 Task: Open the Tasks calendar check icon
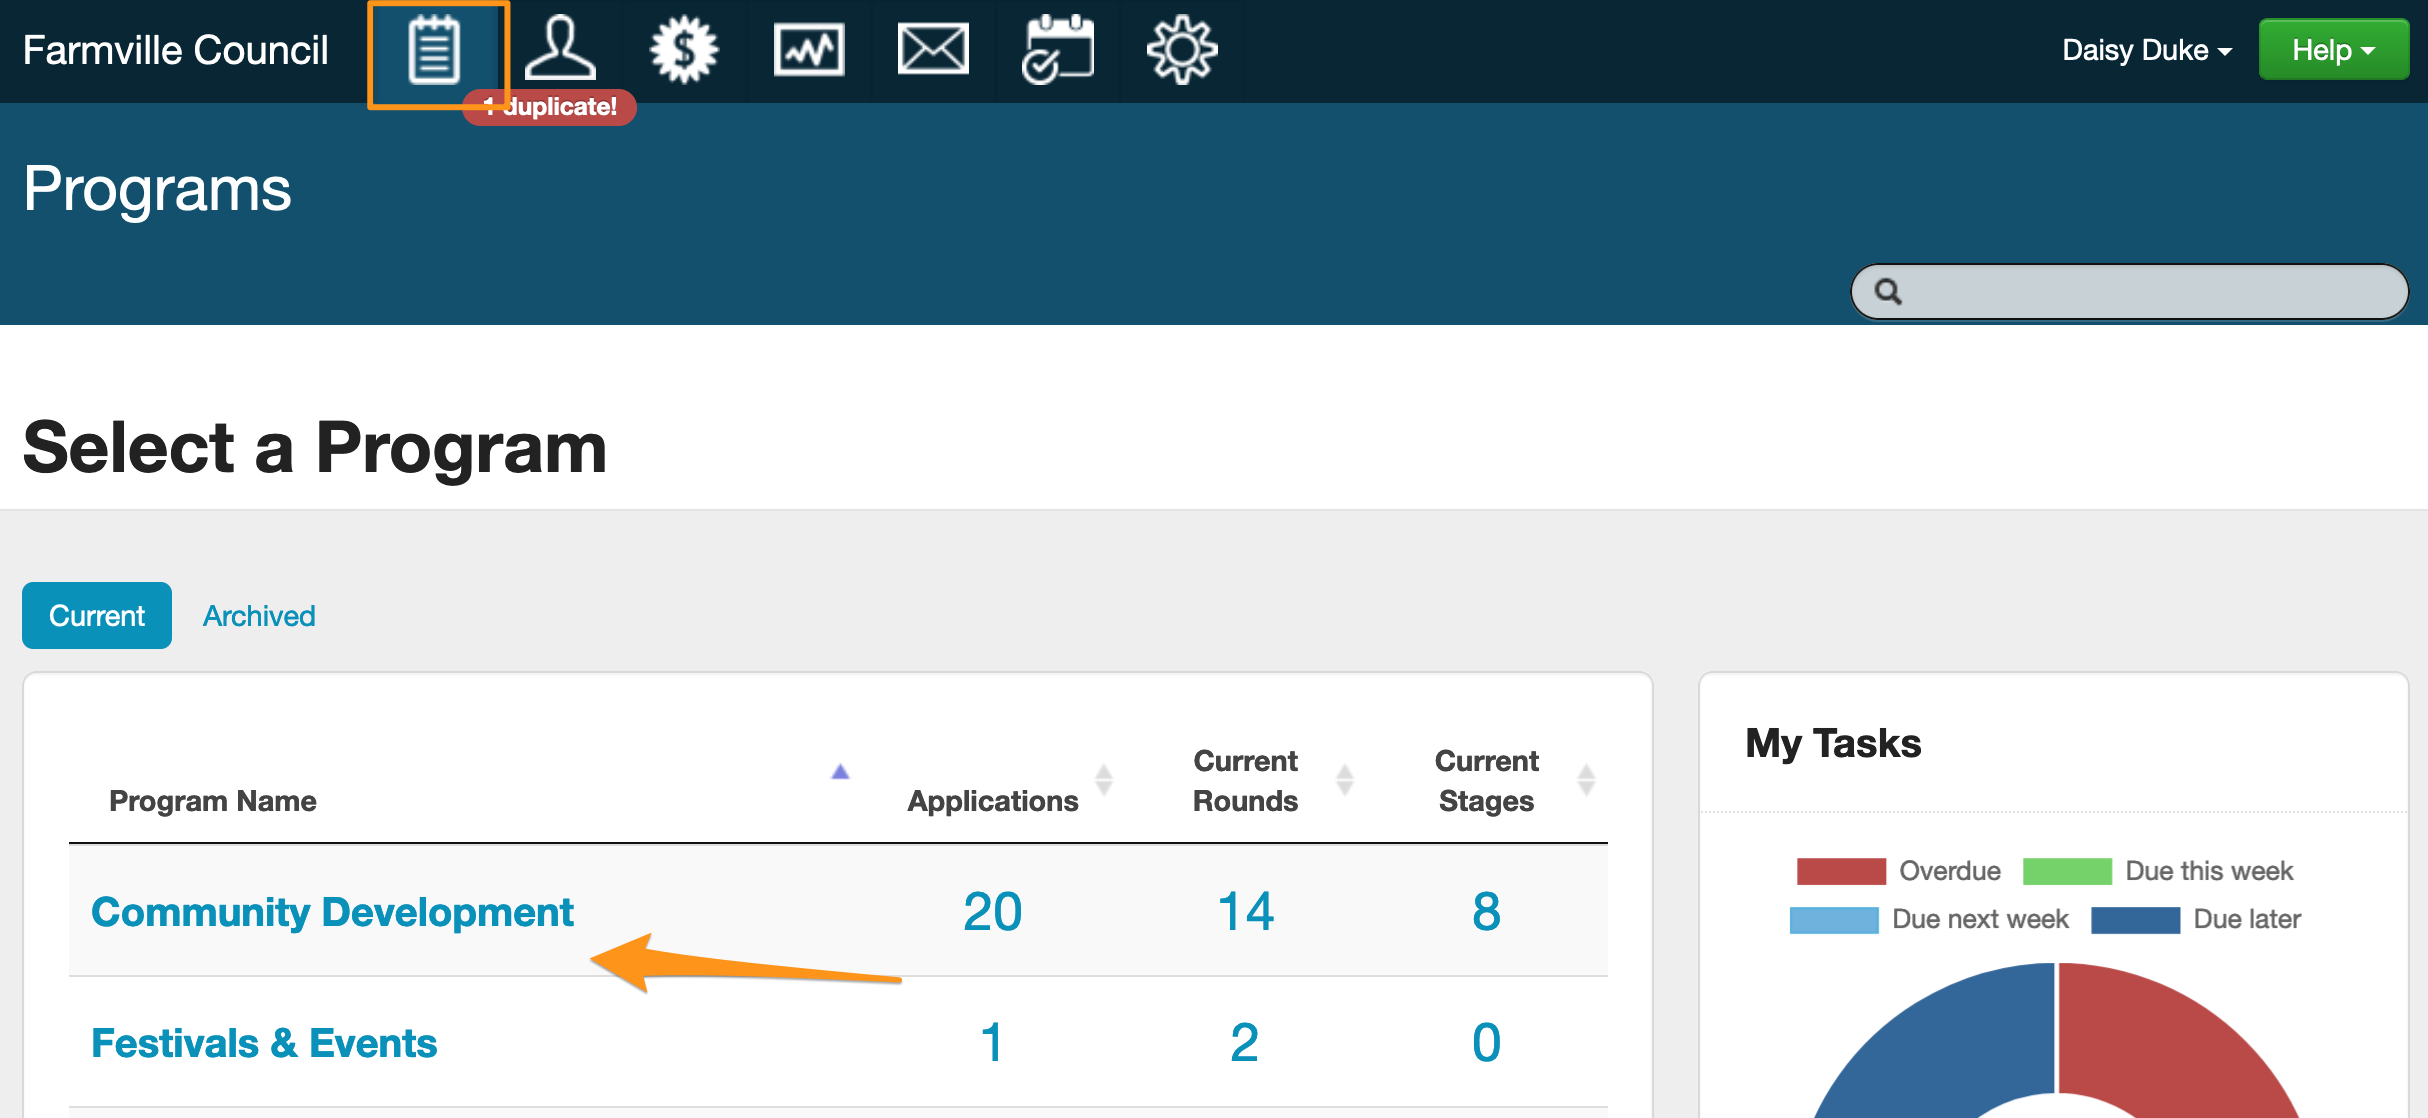coord(1057,50)
